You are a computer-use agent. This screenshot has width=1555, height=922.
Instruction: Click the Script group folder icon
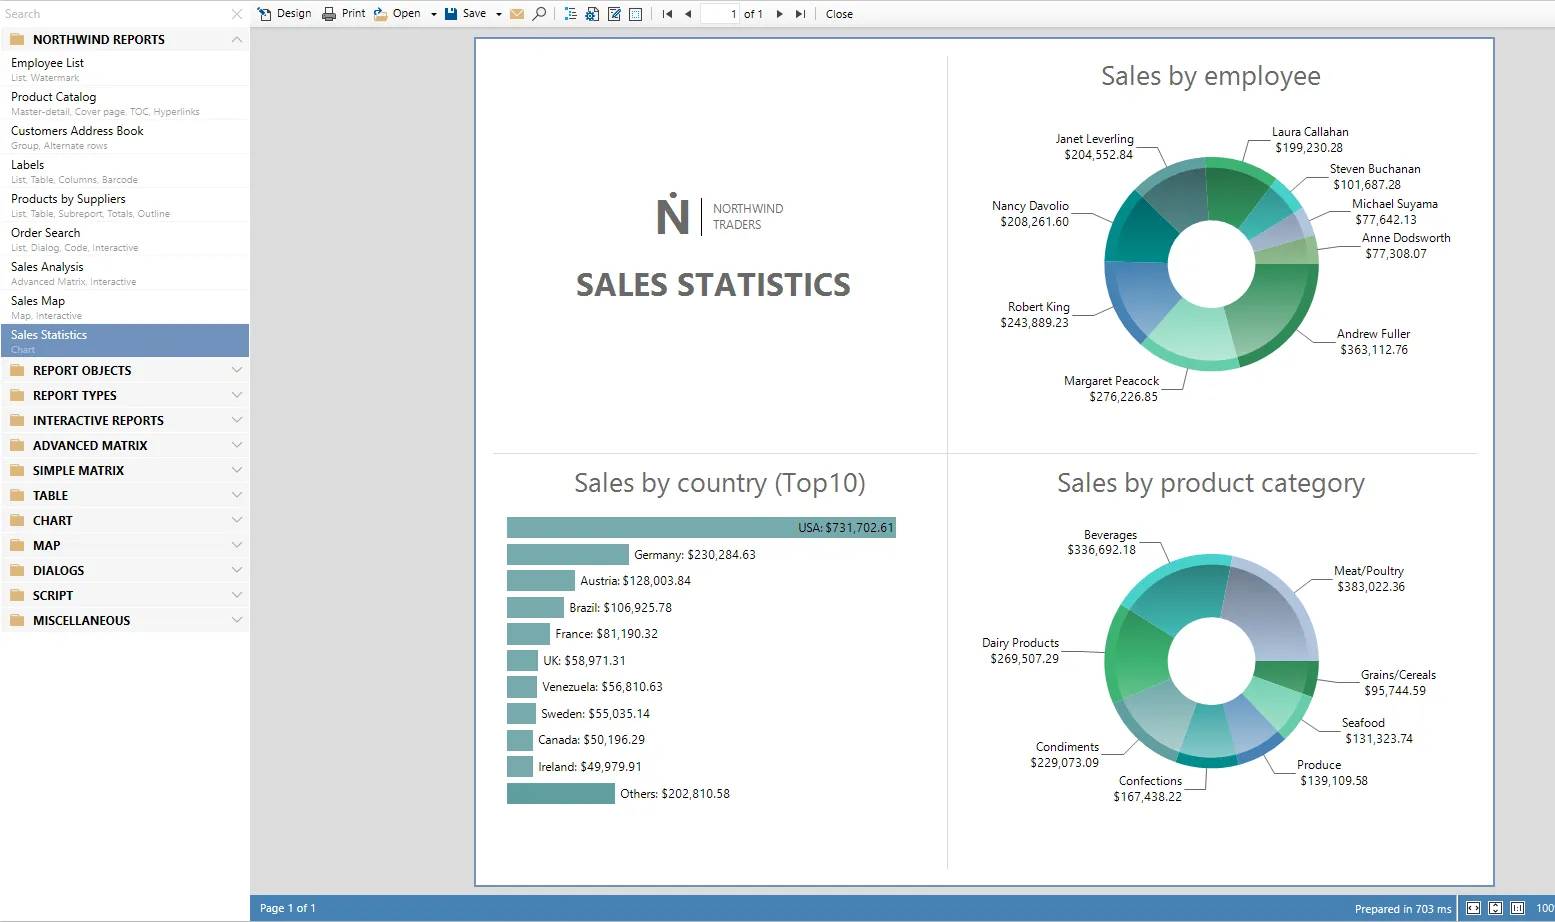coord(17,595)
